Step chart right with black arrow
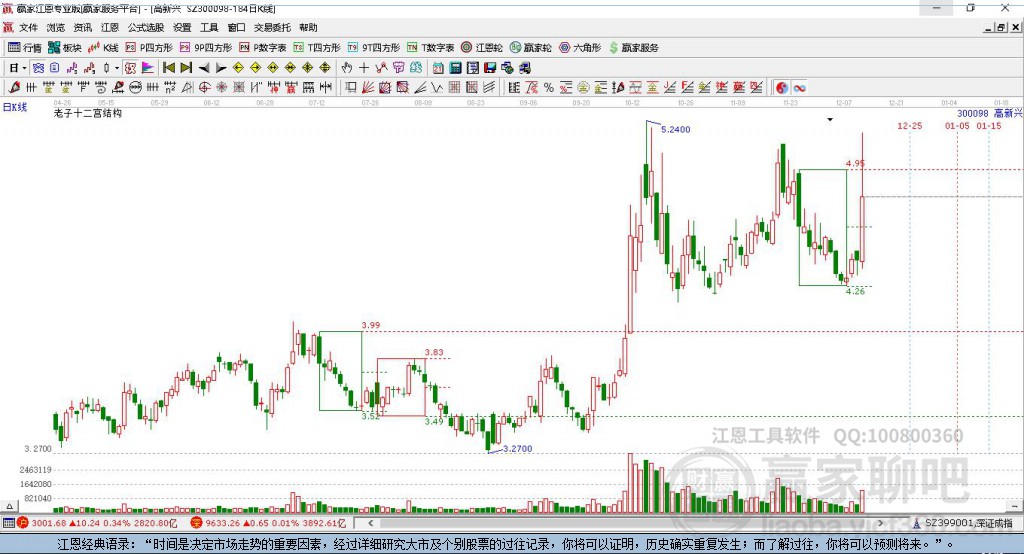The image size is (1024, 554). click(x=221, y=68)
